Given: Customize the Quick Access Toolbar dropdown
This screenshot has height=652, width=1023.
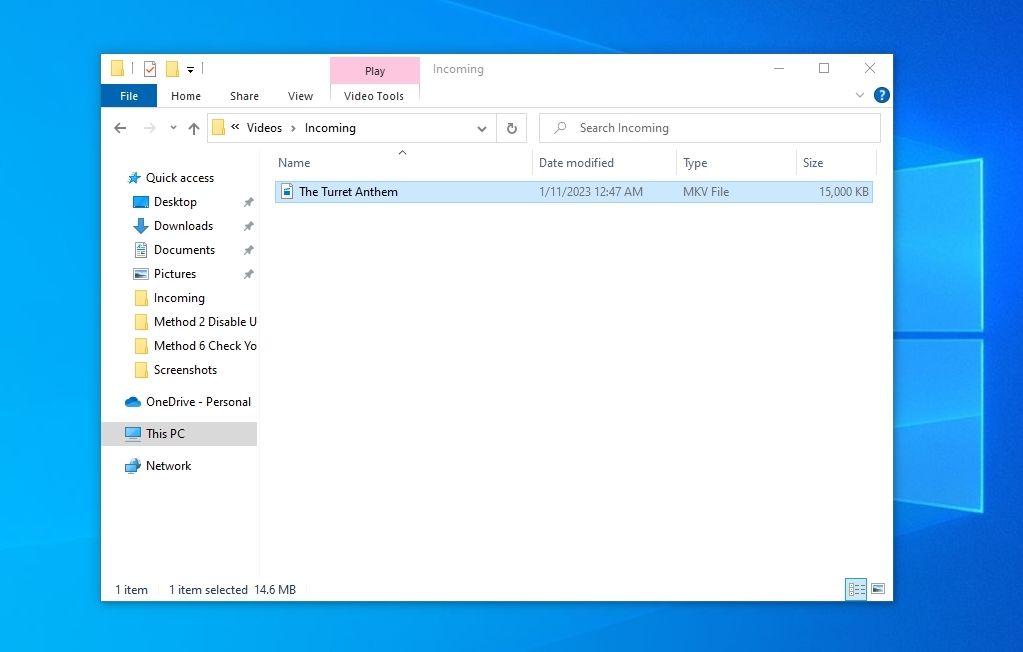Looking at the screenshot, I should 190,68.
